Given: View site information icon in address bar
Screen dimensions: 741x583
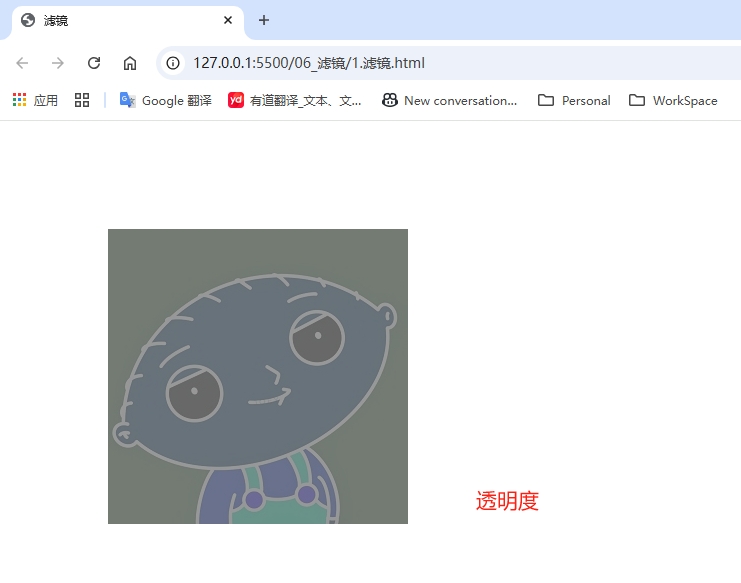Looking at the screenshot, I should [173, 63].
